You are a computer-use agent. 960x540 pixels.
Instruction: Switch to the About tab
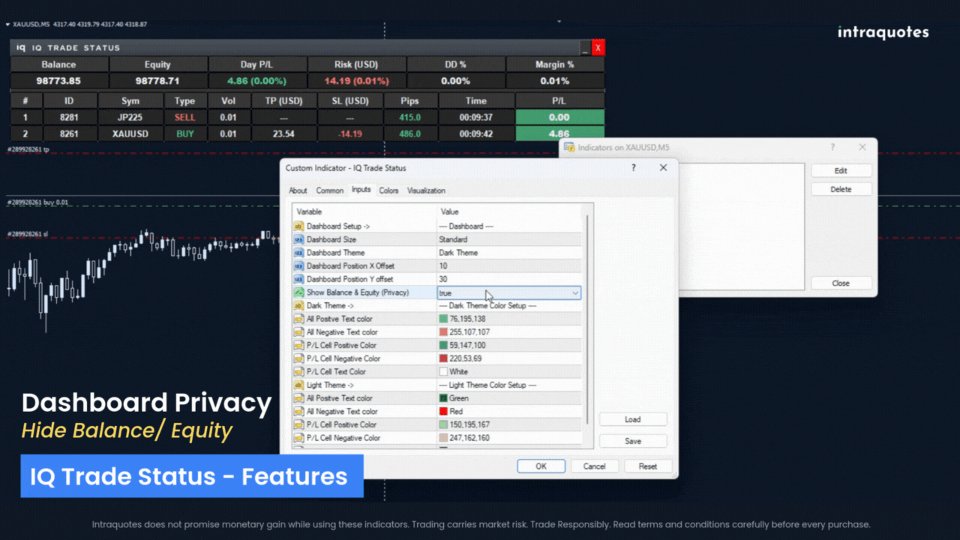pyautogui.click(x=298, y=191)
